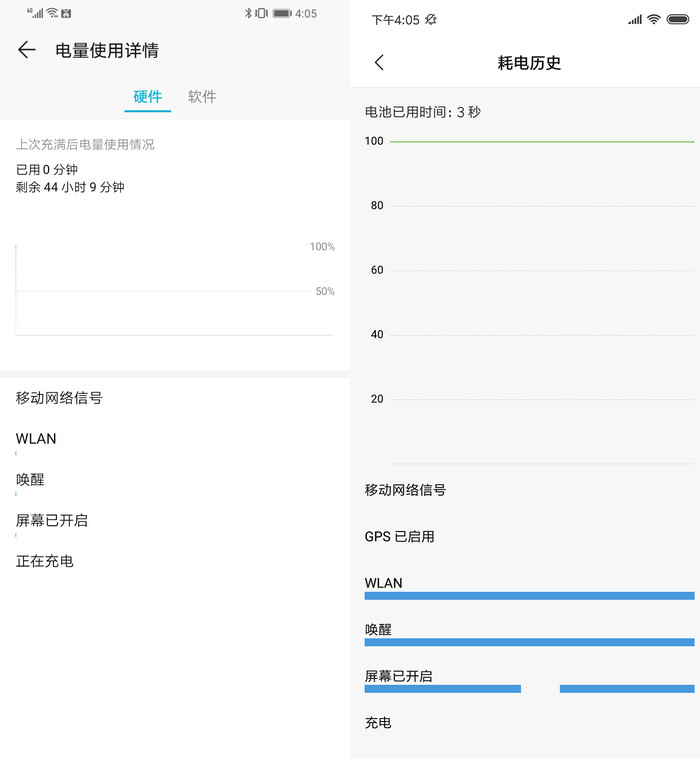Tap WLAN row in left panel
The height and width of the screenshot is (758, 700).
coord(36,438)
